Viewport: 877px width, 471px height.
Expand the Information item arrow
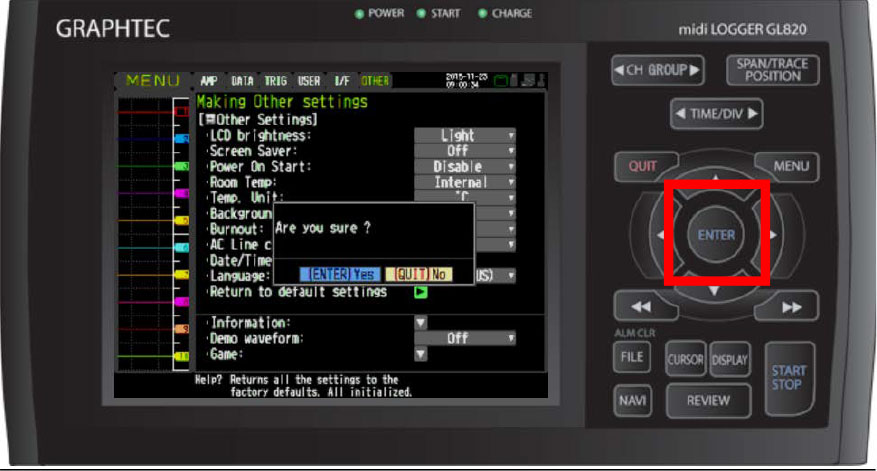[x=421, y=322]
